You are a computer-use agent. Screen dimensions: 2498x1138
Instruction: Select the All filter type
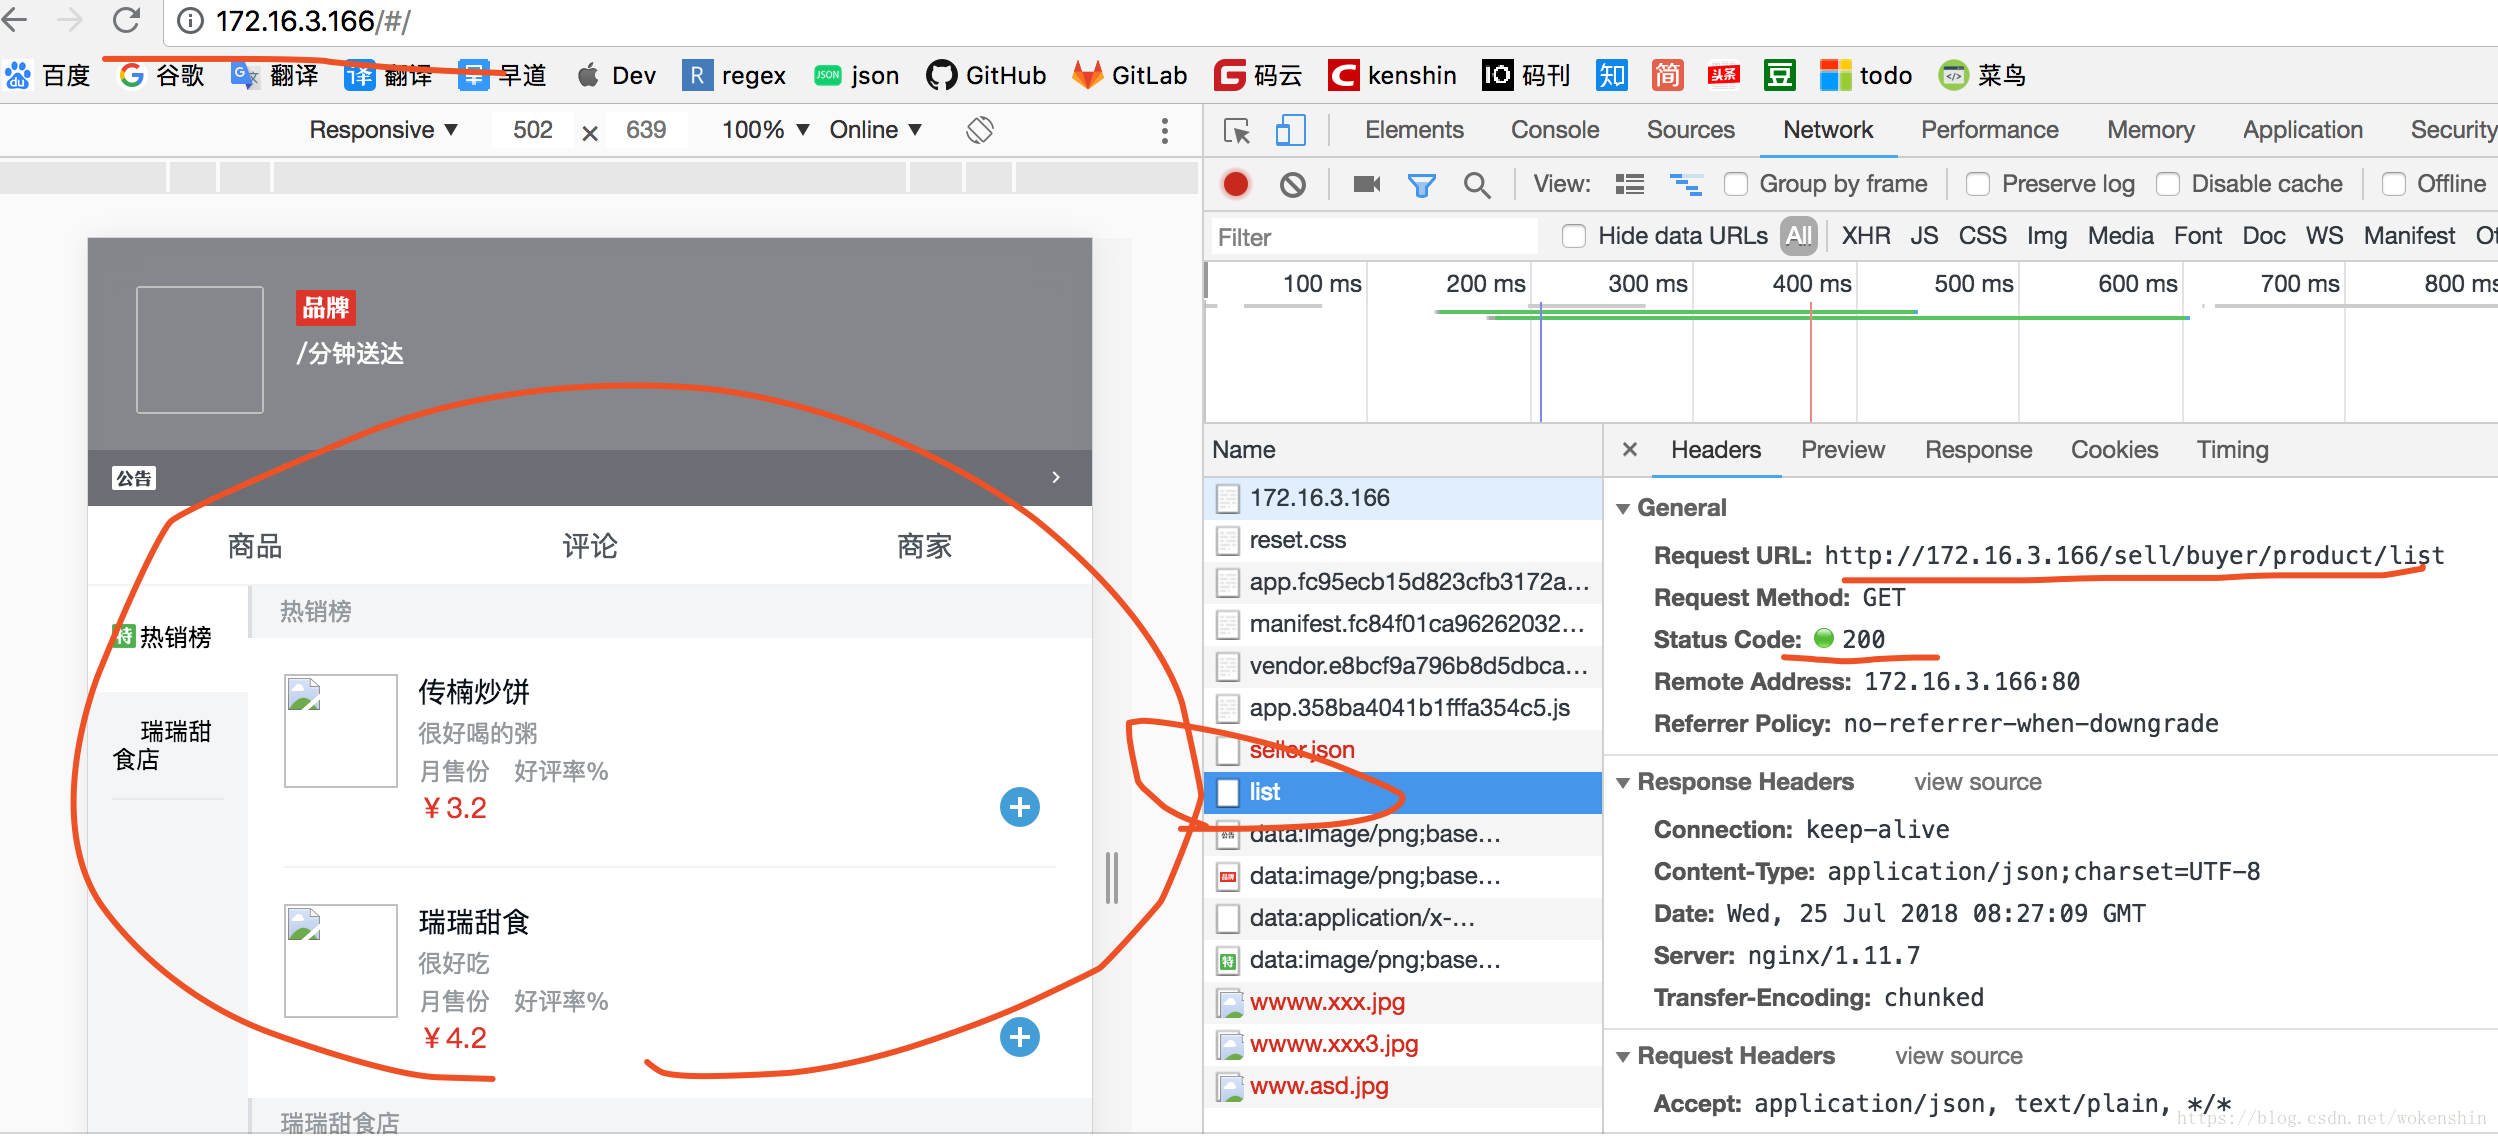[1799, 236]
